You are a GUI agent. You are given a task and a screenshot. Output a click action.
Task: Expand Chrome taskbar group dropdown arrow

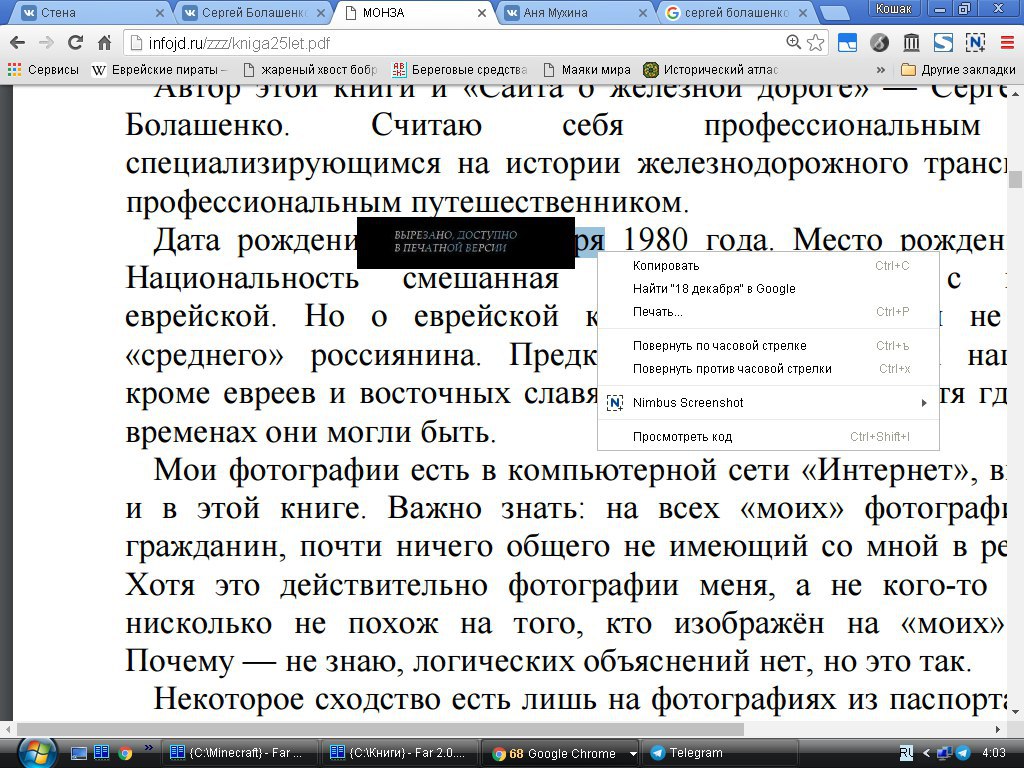coord(633,753)
